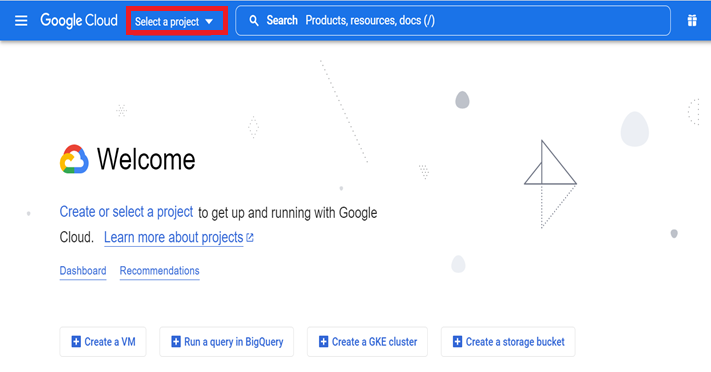Focus the Products, resources, docs search field
The width and height of the screenshot is (711, 372).
pyautogui.click(x=453, y=20)
